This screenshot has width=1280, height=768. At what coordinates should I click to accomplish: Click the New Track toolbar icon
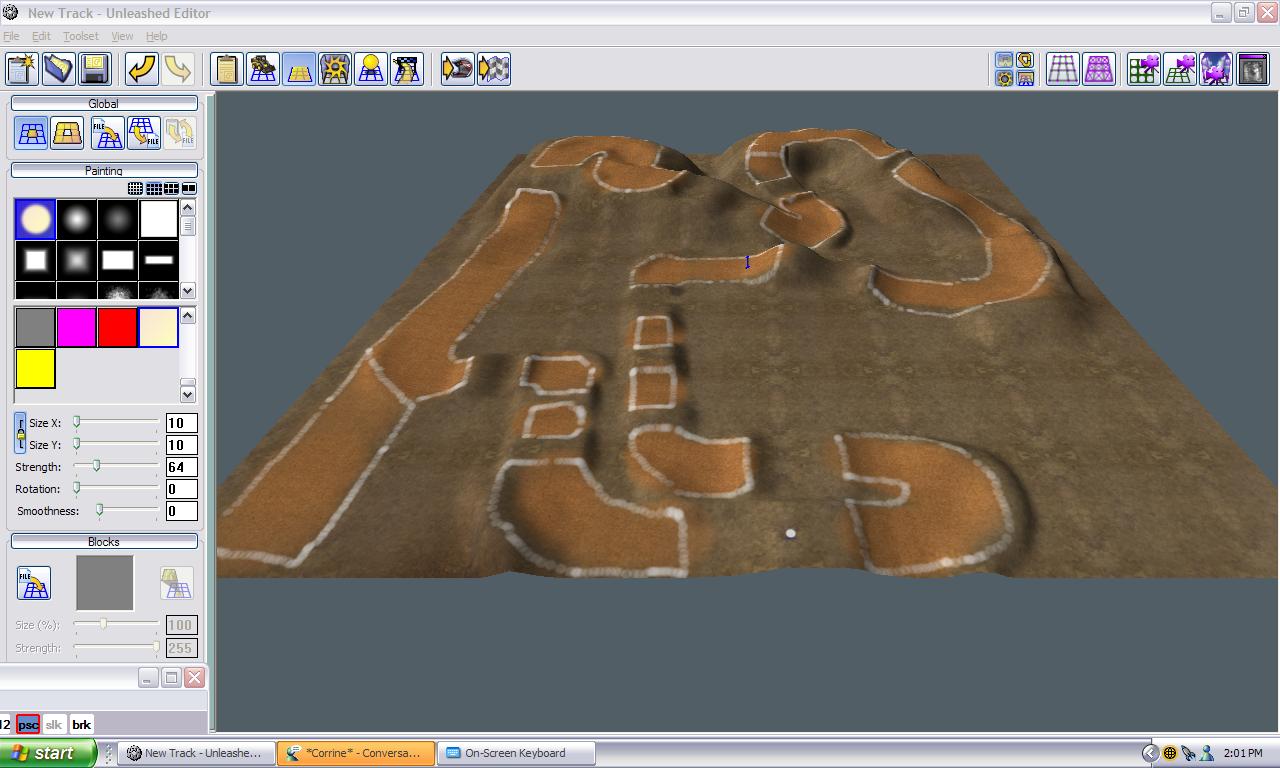22,69
